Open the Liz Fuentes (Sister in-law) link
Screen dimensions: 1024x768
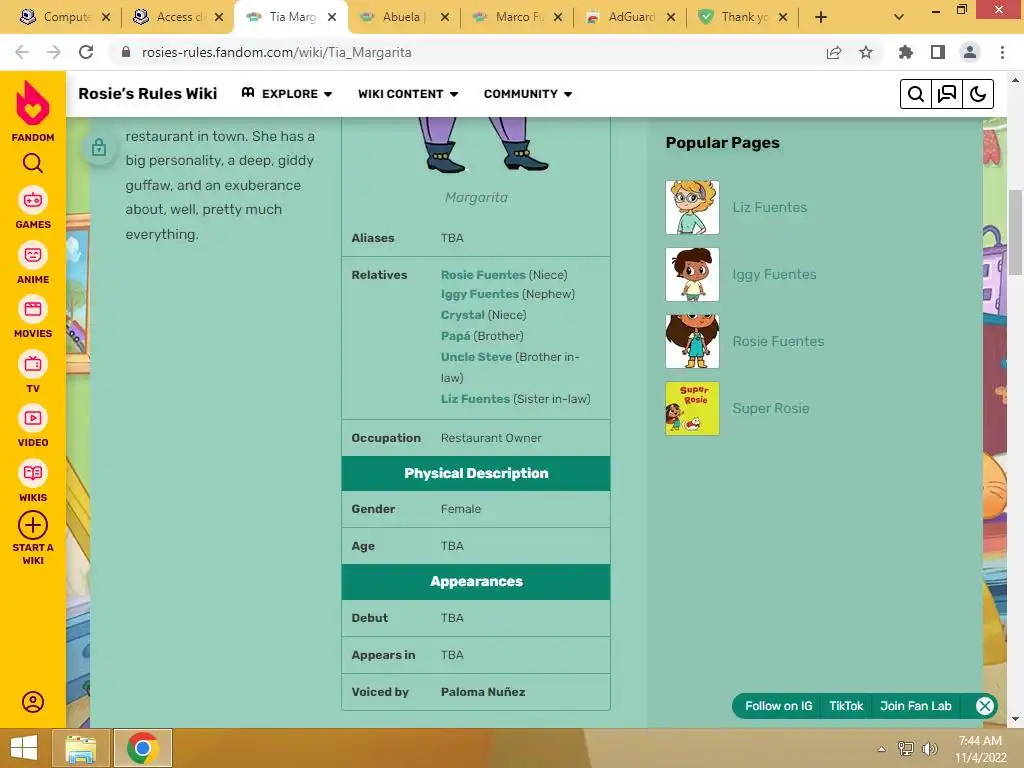click(x=475, y=398)
